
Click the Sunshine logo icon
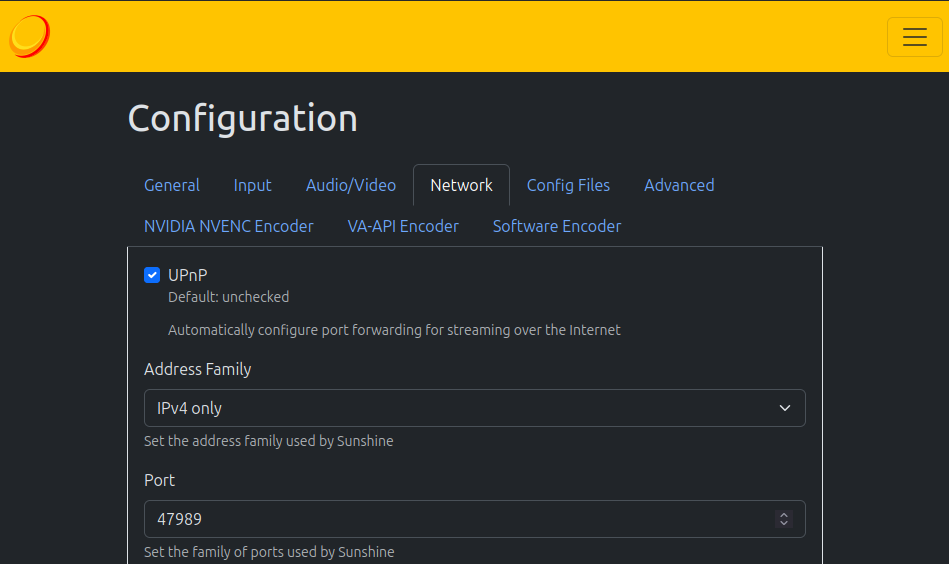point(30,36)
